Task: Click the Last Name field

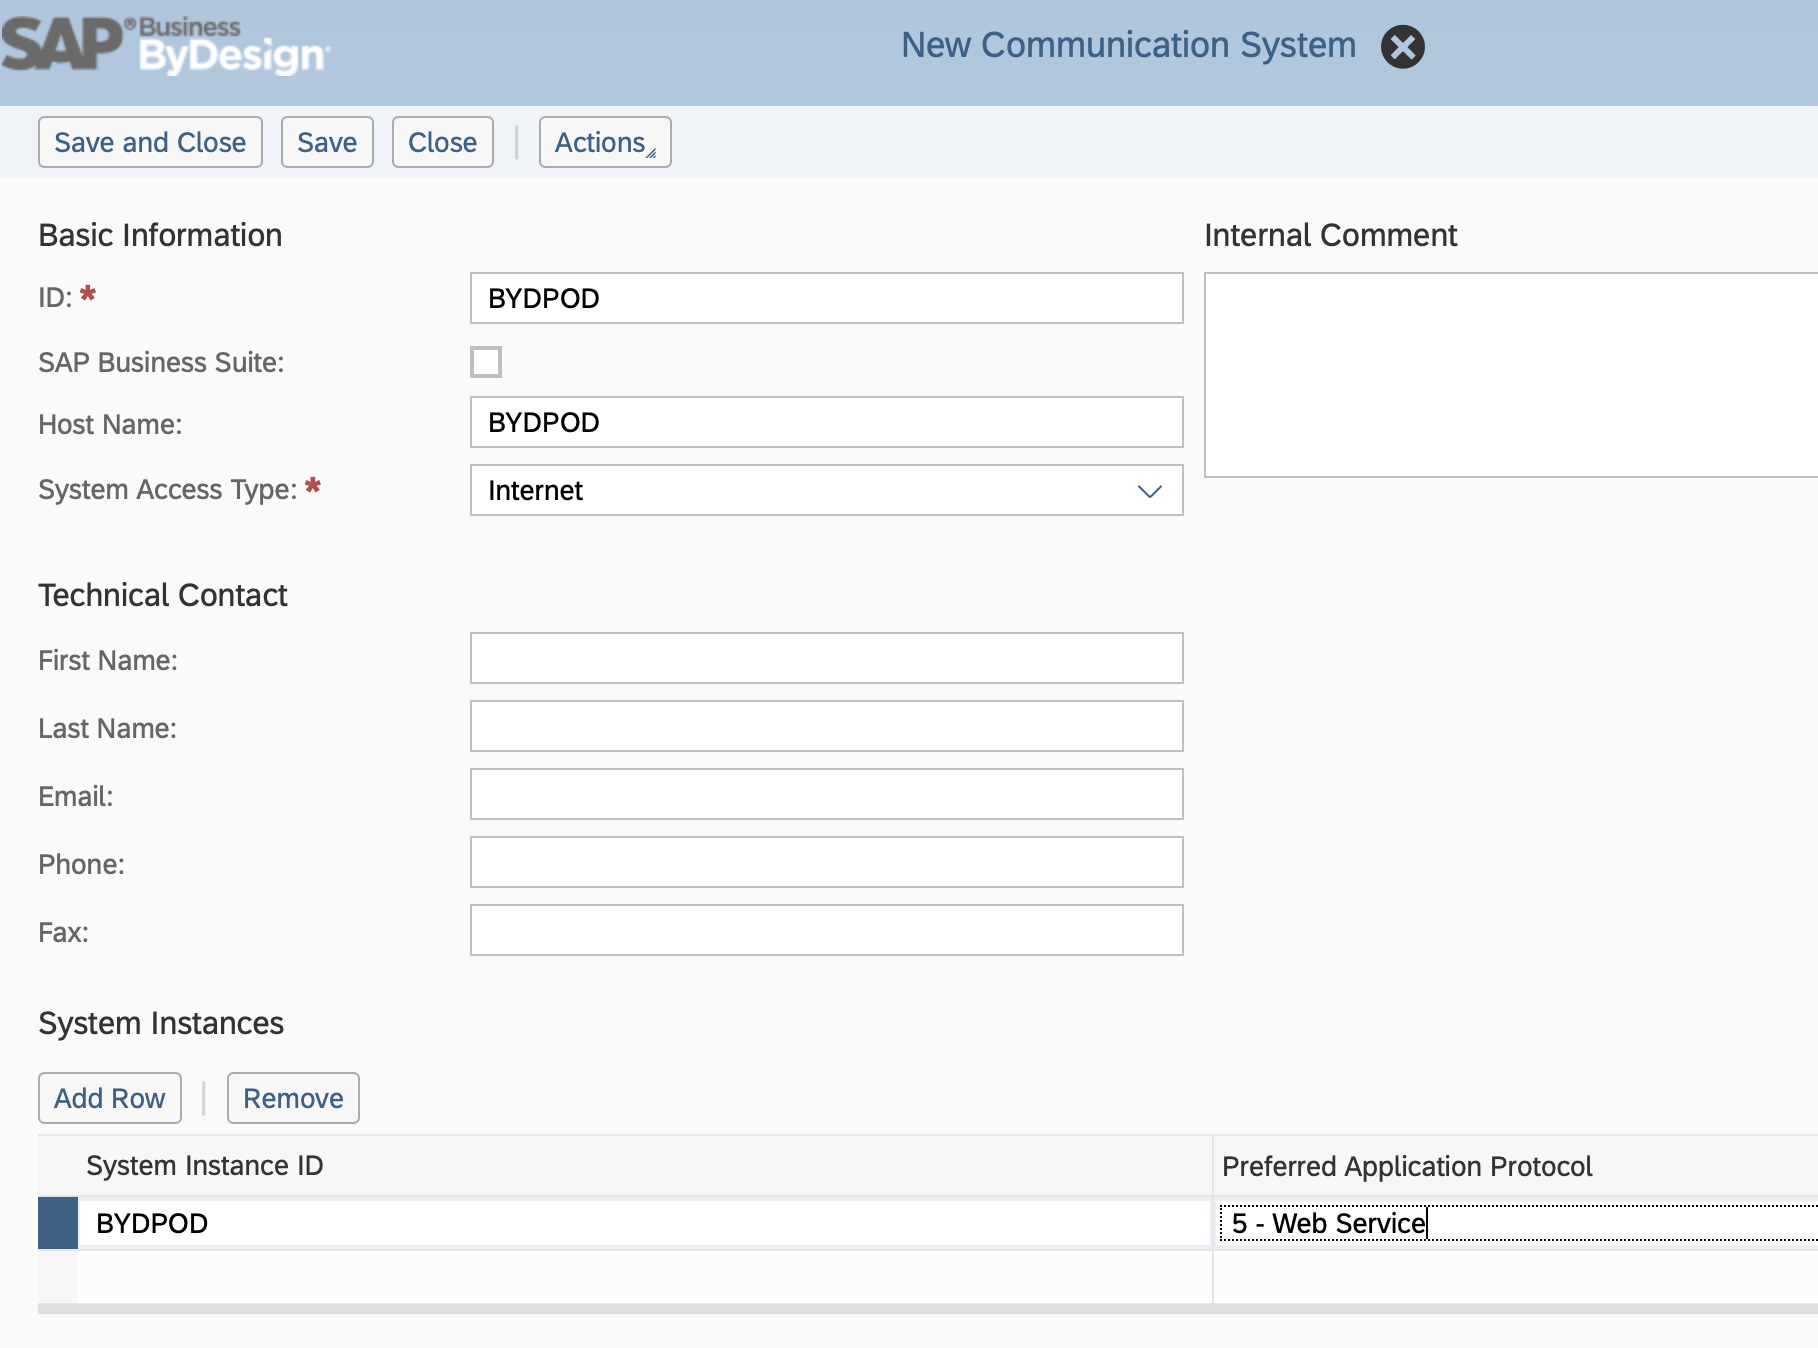Action: coord(826,726)
